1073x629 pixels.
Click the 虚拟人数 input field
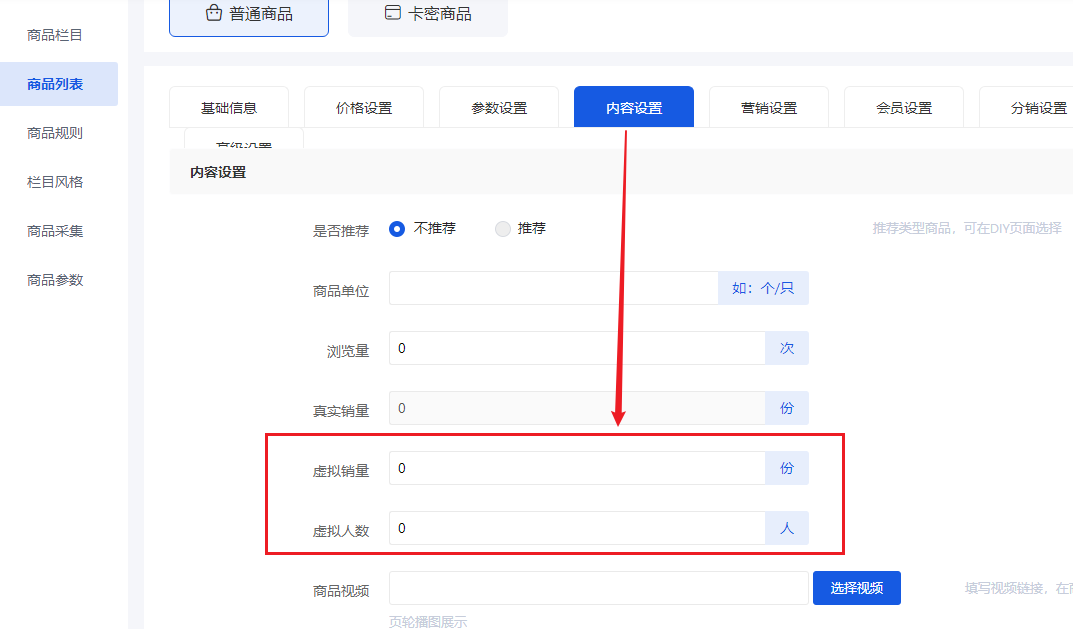[577, 528]
